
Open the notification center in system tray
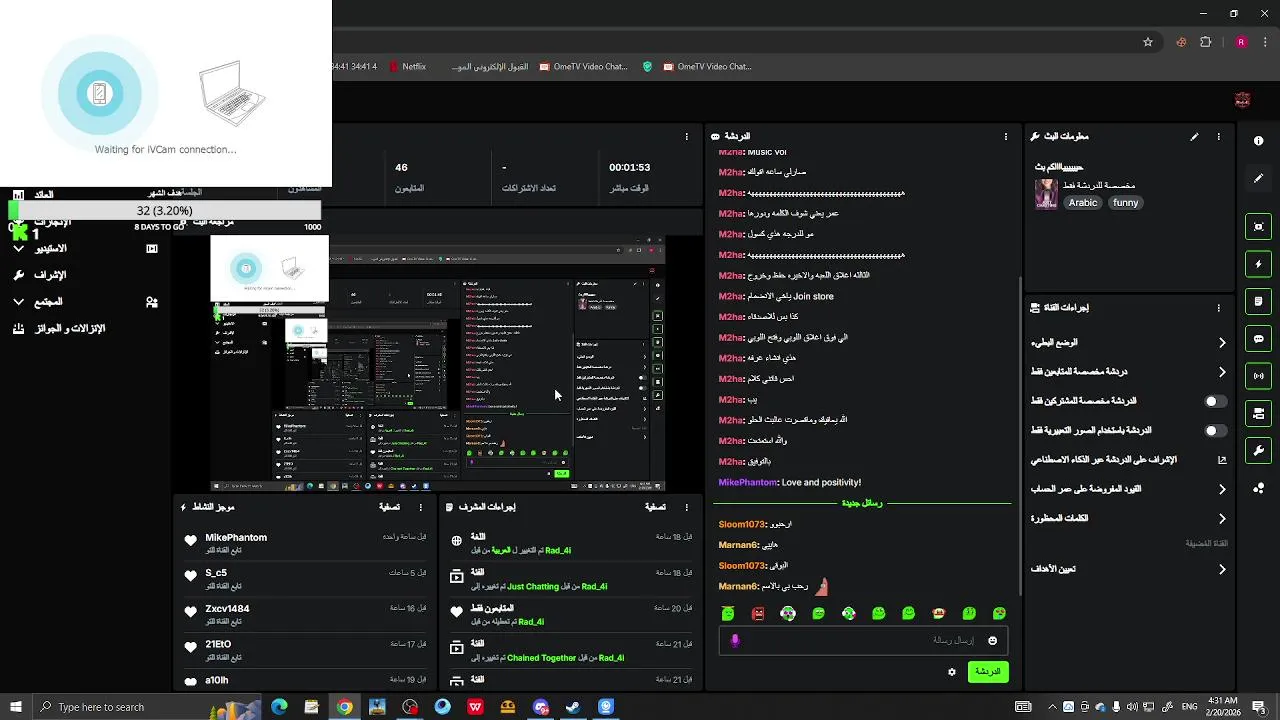click(1259, 707)
